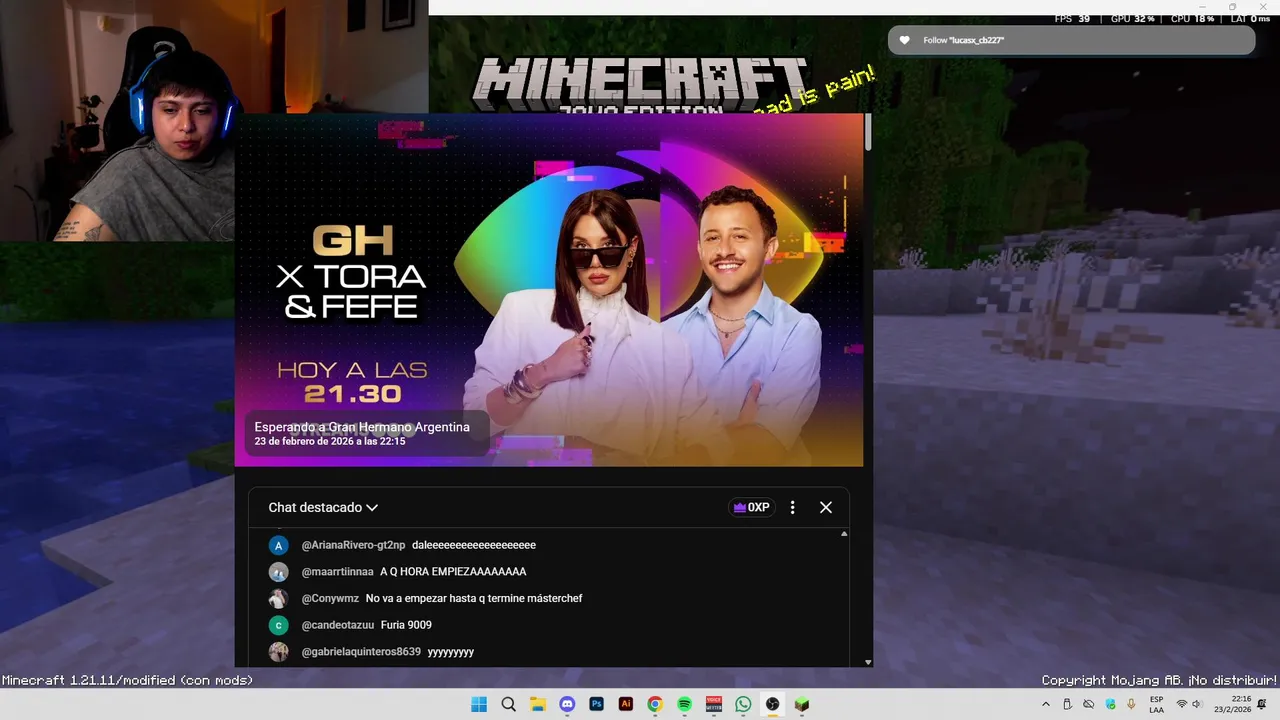Image resolution: width=1280 pixels, height=720 pixels.
Task: Open Photoshop from the taskbar
Action: (x=596, y=704)
